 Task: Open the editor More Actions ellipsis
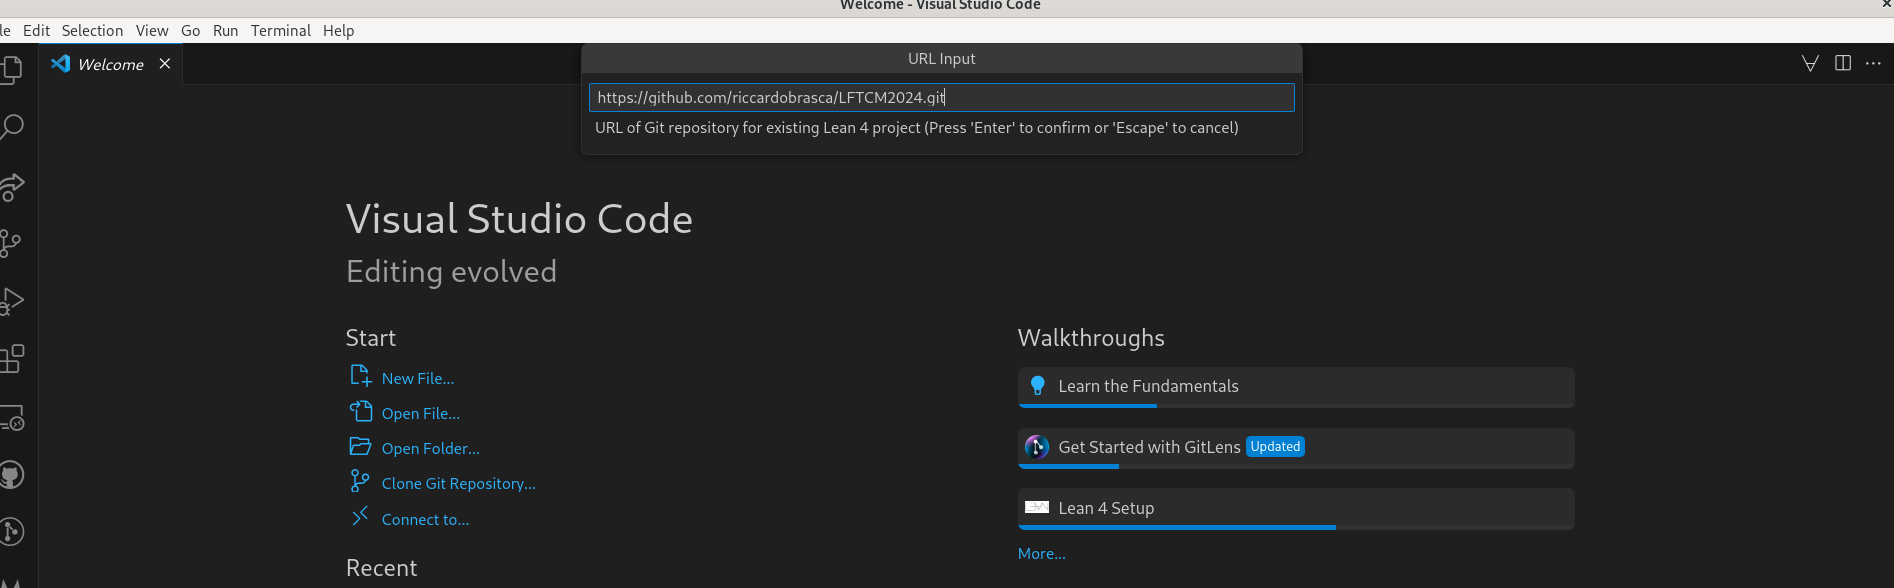(x=1874, y=63)
